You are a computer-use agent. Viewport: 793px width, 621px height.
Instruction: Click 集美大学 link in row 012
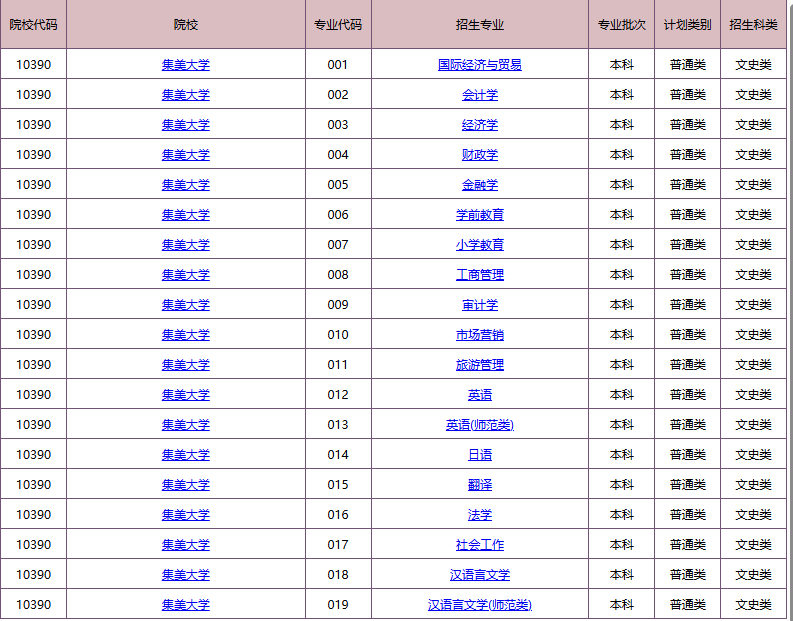point(186,394)
